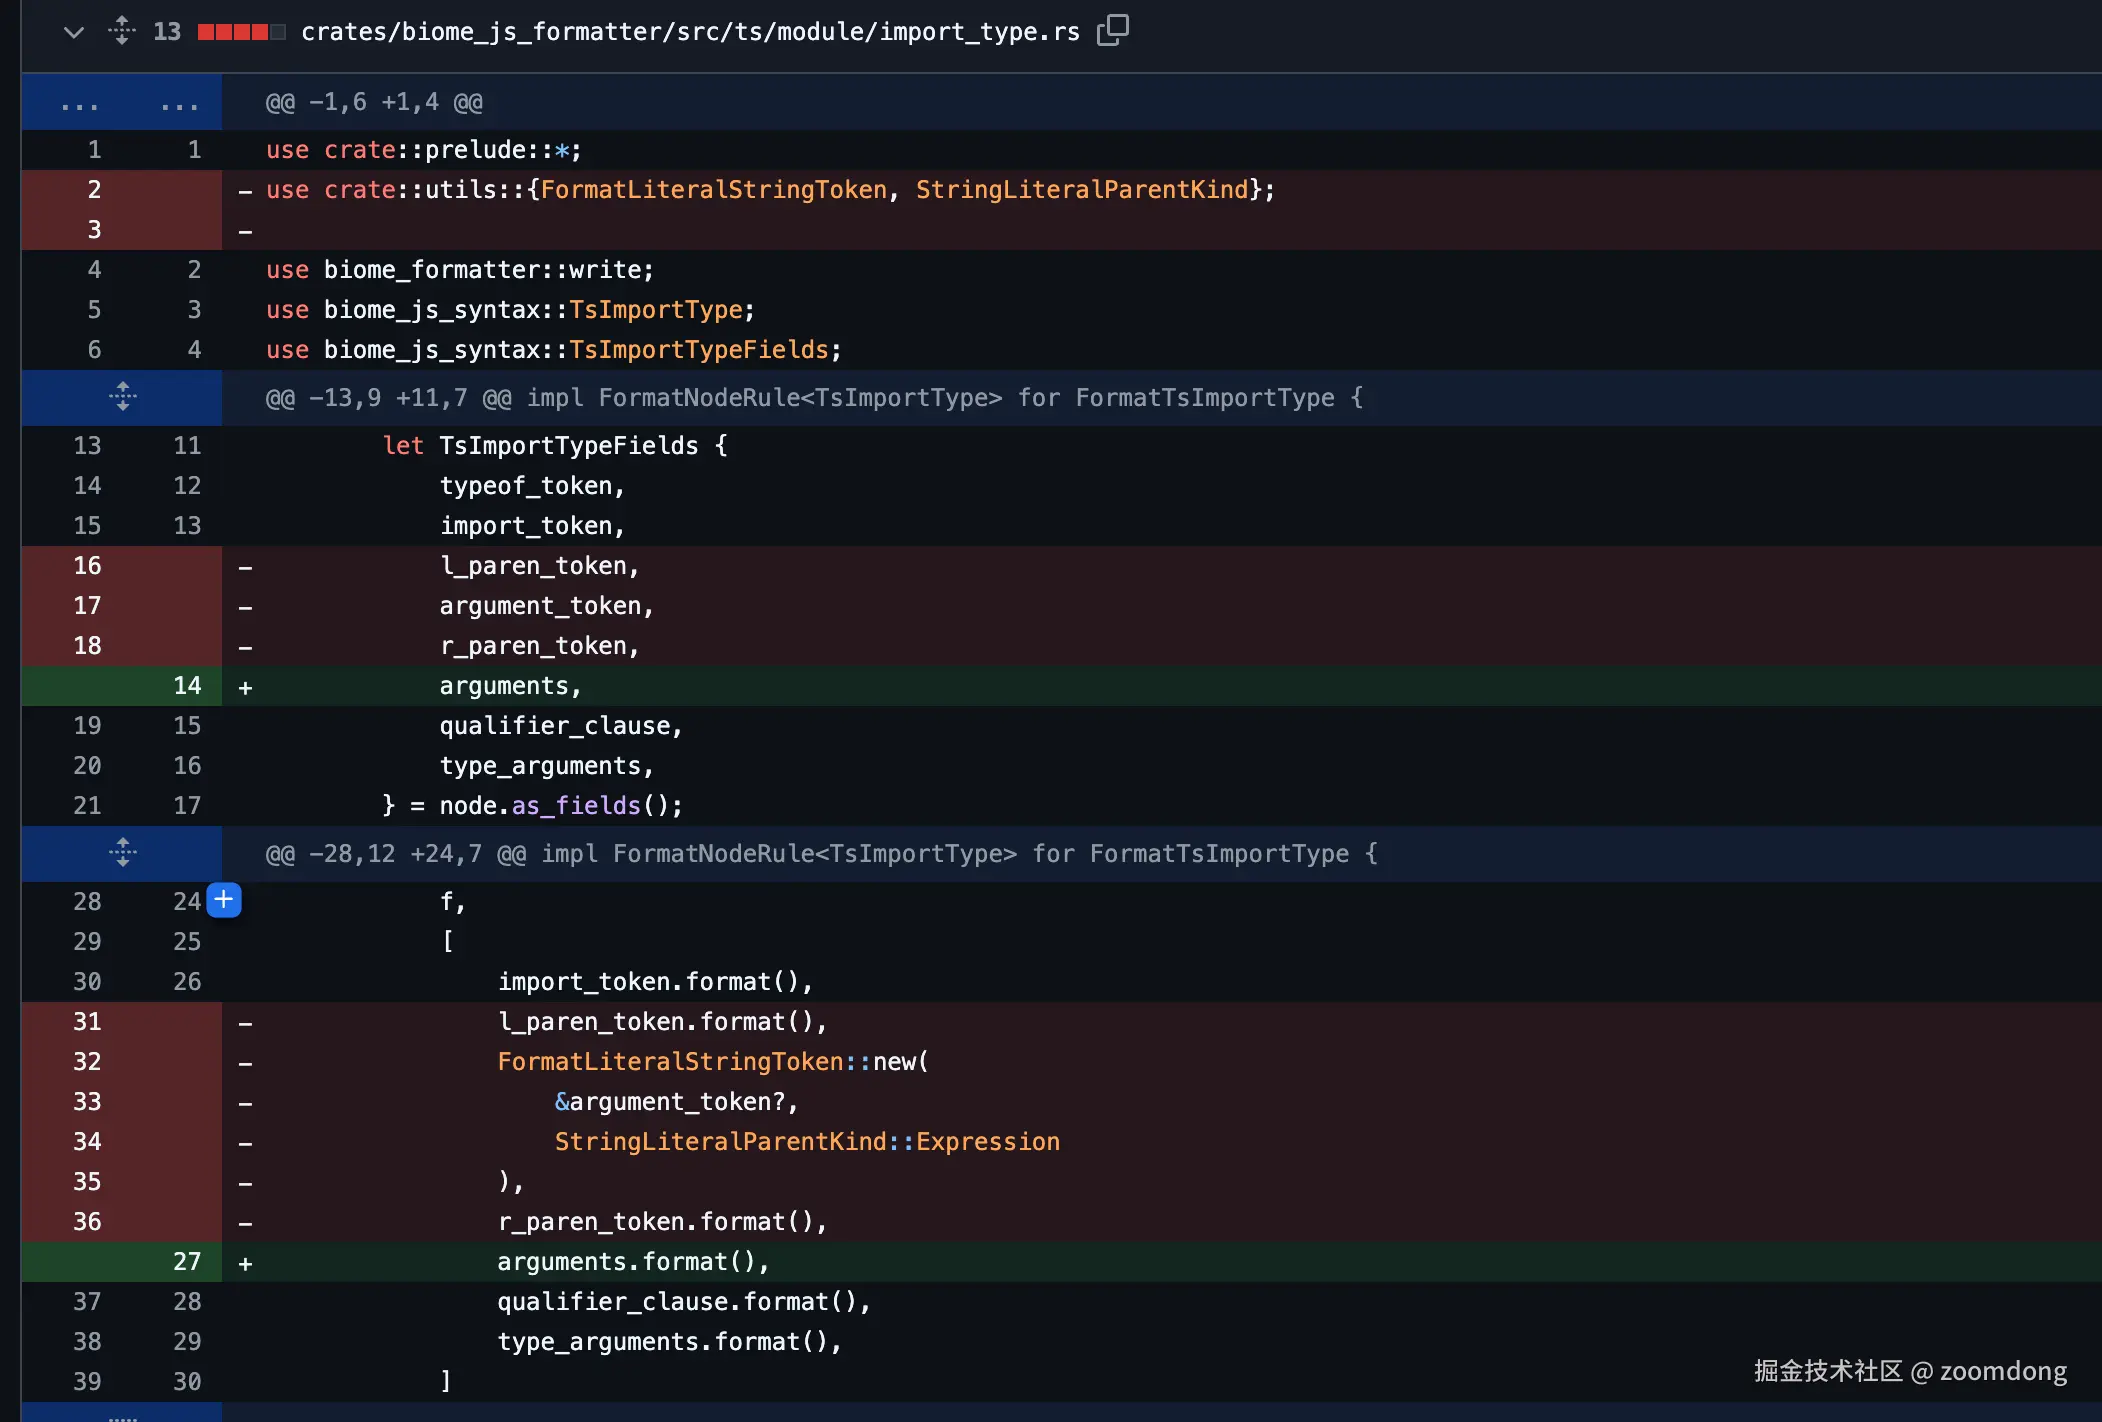The image size is (2102, 1422).
Task: Click the 'arguments.format(),' added line
Action: (x=633, y=1262)
